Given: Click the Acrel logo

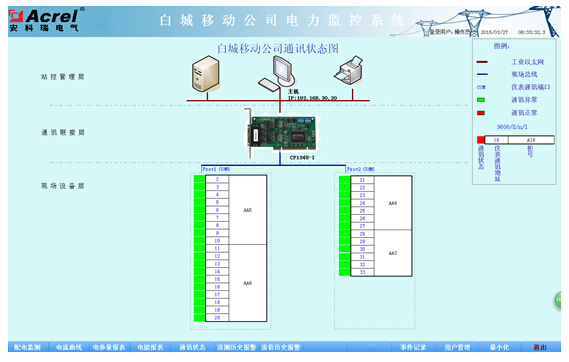Looking at the screenshot, I should pos(46,20).
